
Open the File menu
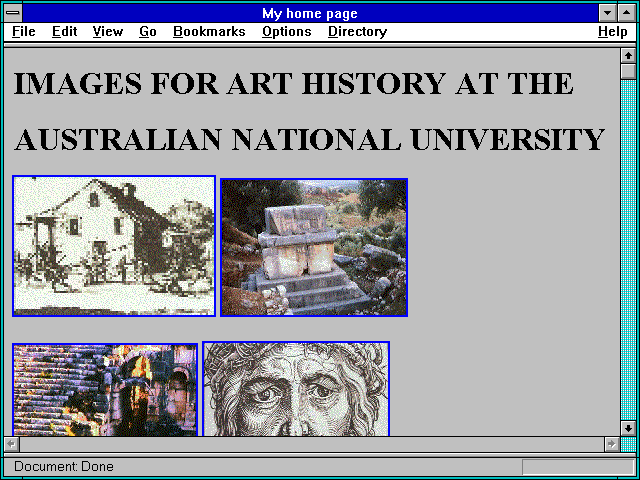coord(24,32)
